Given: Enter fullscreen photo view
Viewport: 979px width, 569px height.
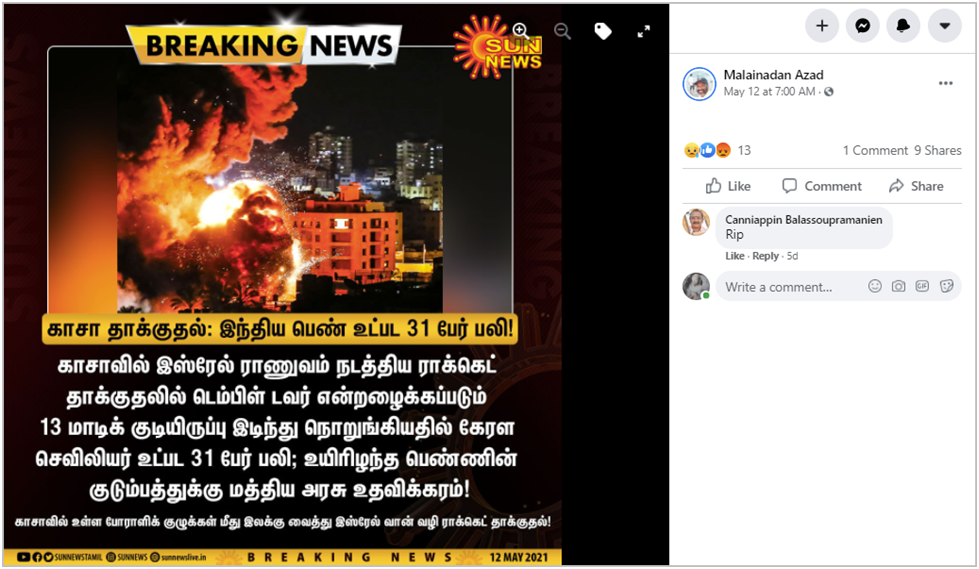Looking at the screenshot, I should pyautogui.click(x=644, y=31).
